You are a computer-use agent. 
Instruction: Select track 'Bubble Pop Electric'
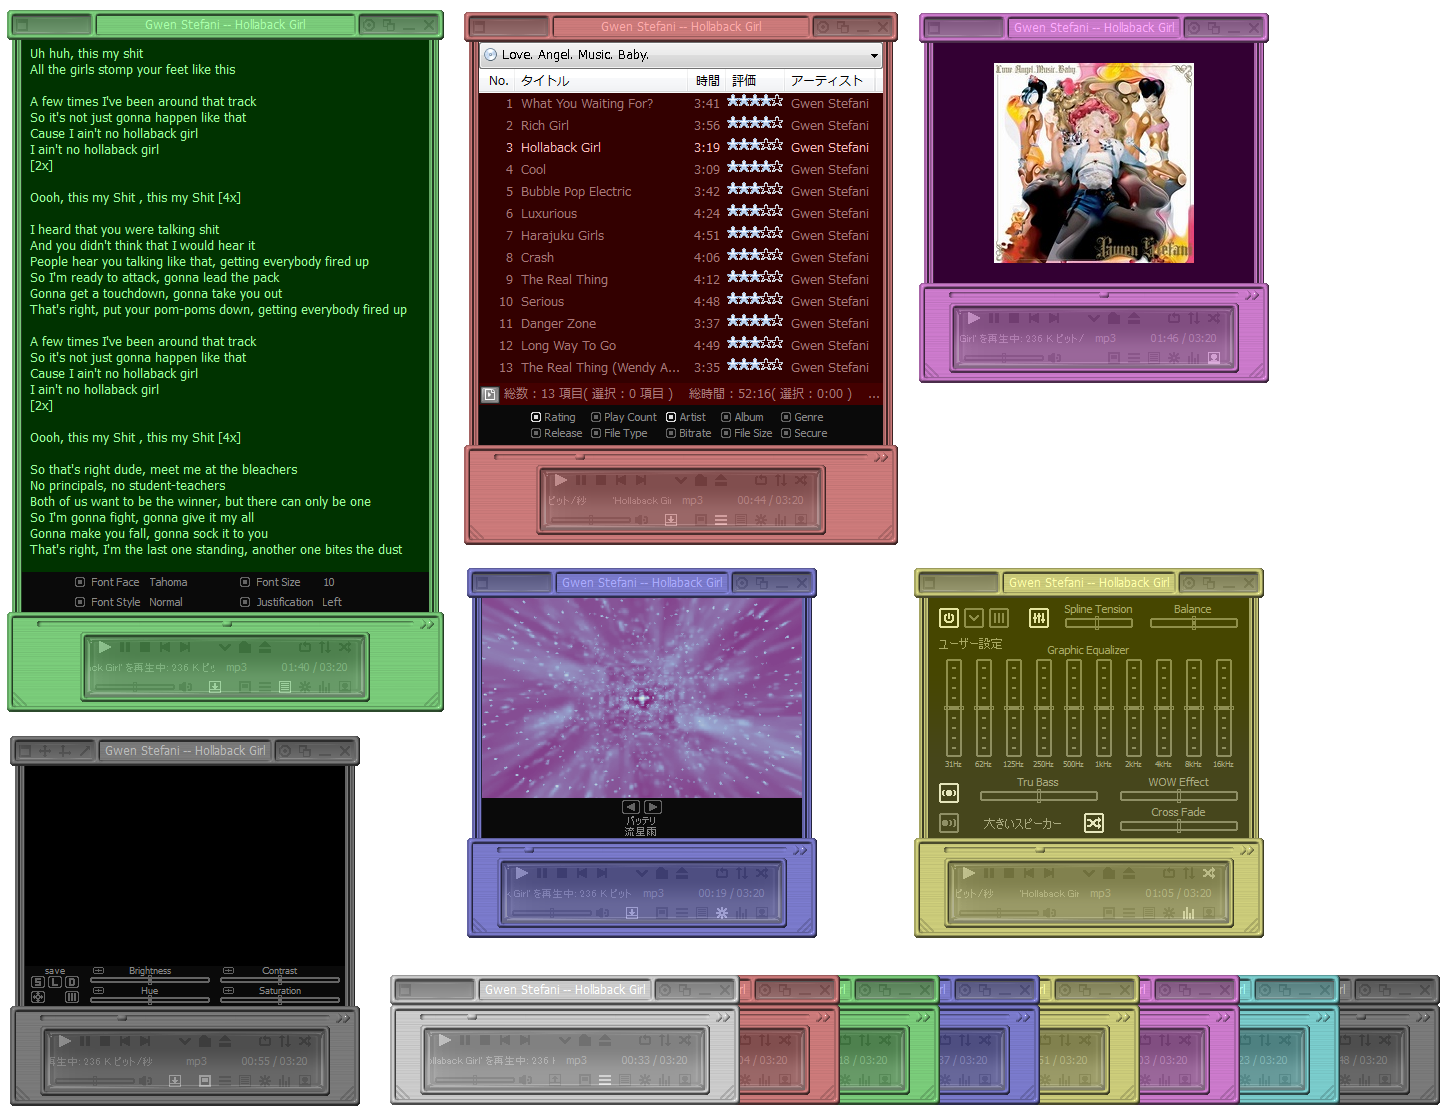click(681, 191)
